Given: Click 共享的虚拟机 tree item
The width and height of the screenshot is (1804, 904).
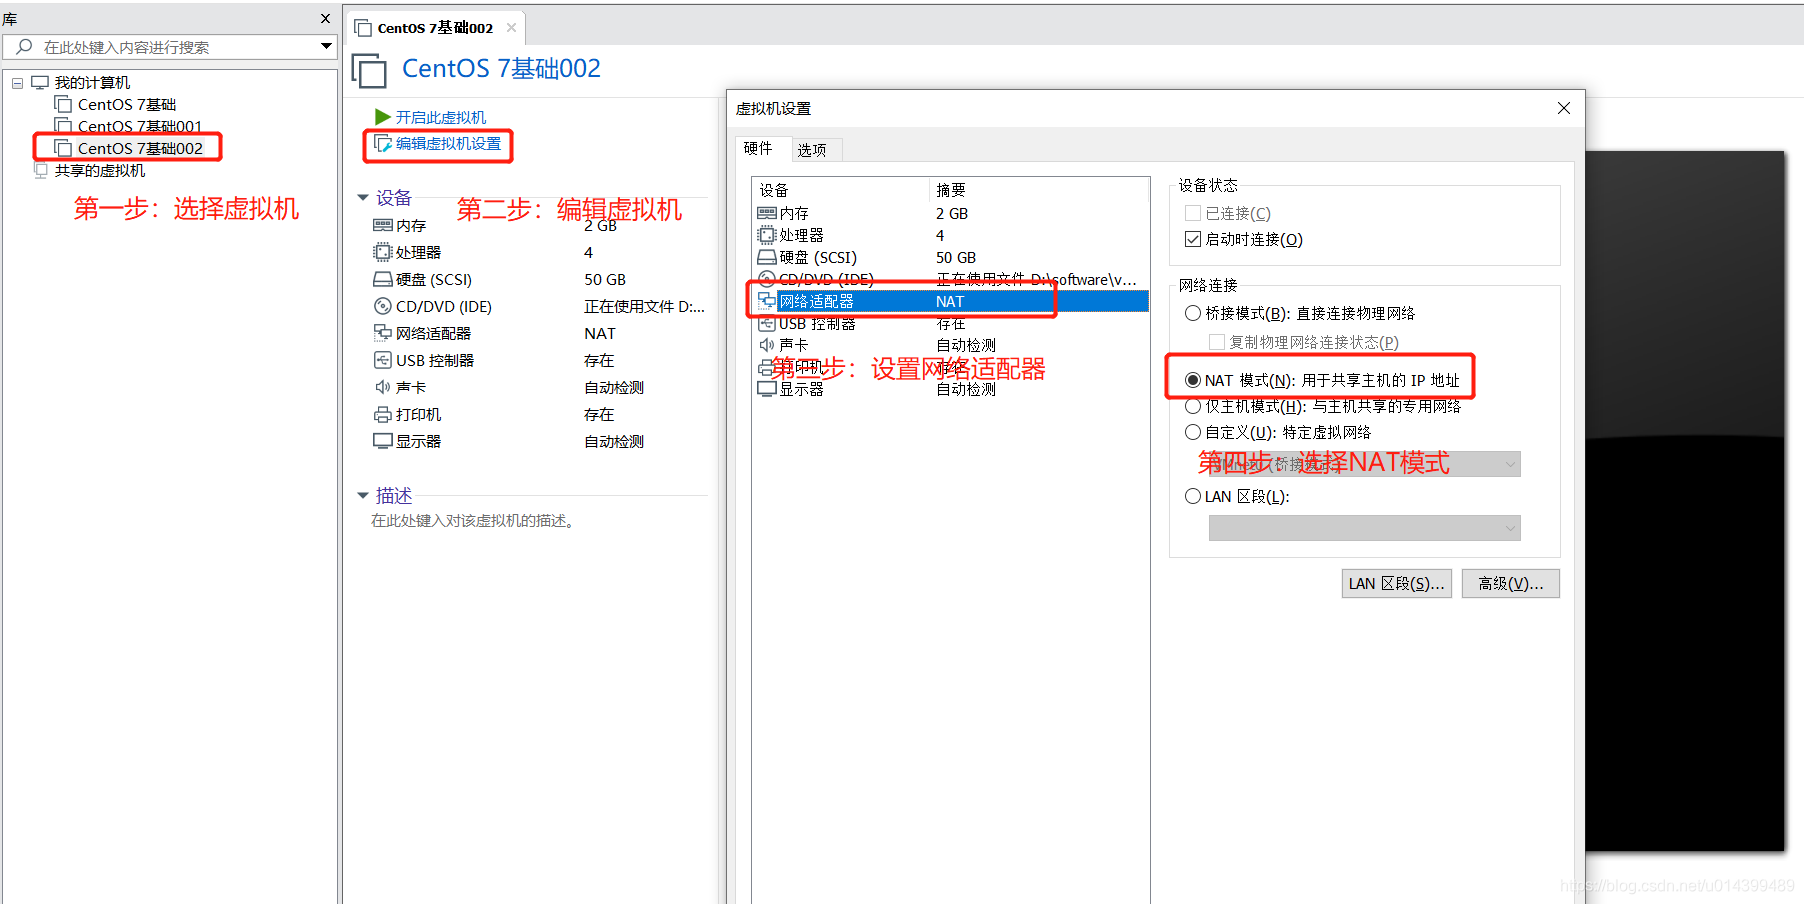Looking at the screenshot, I should pos(100,170).
